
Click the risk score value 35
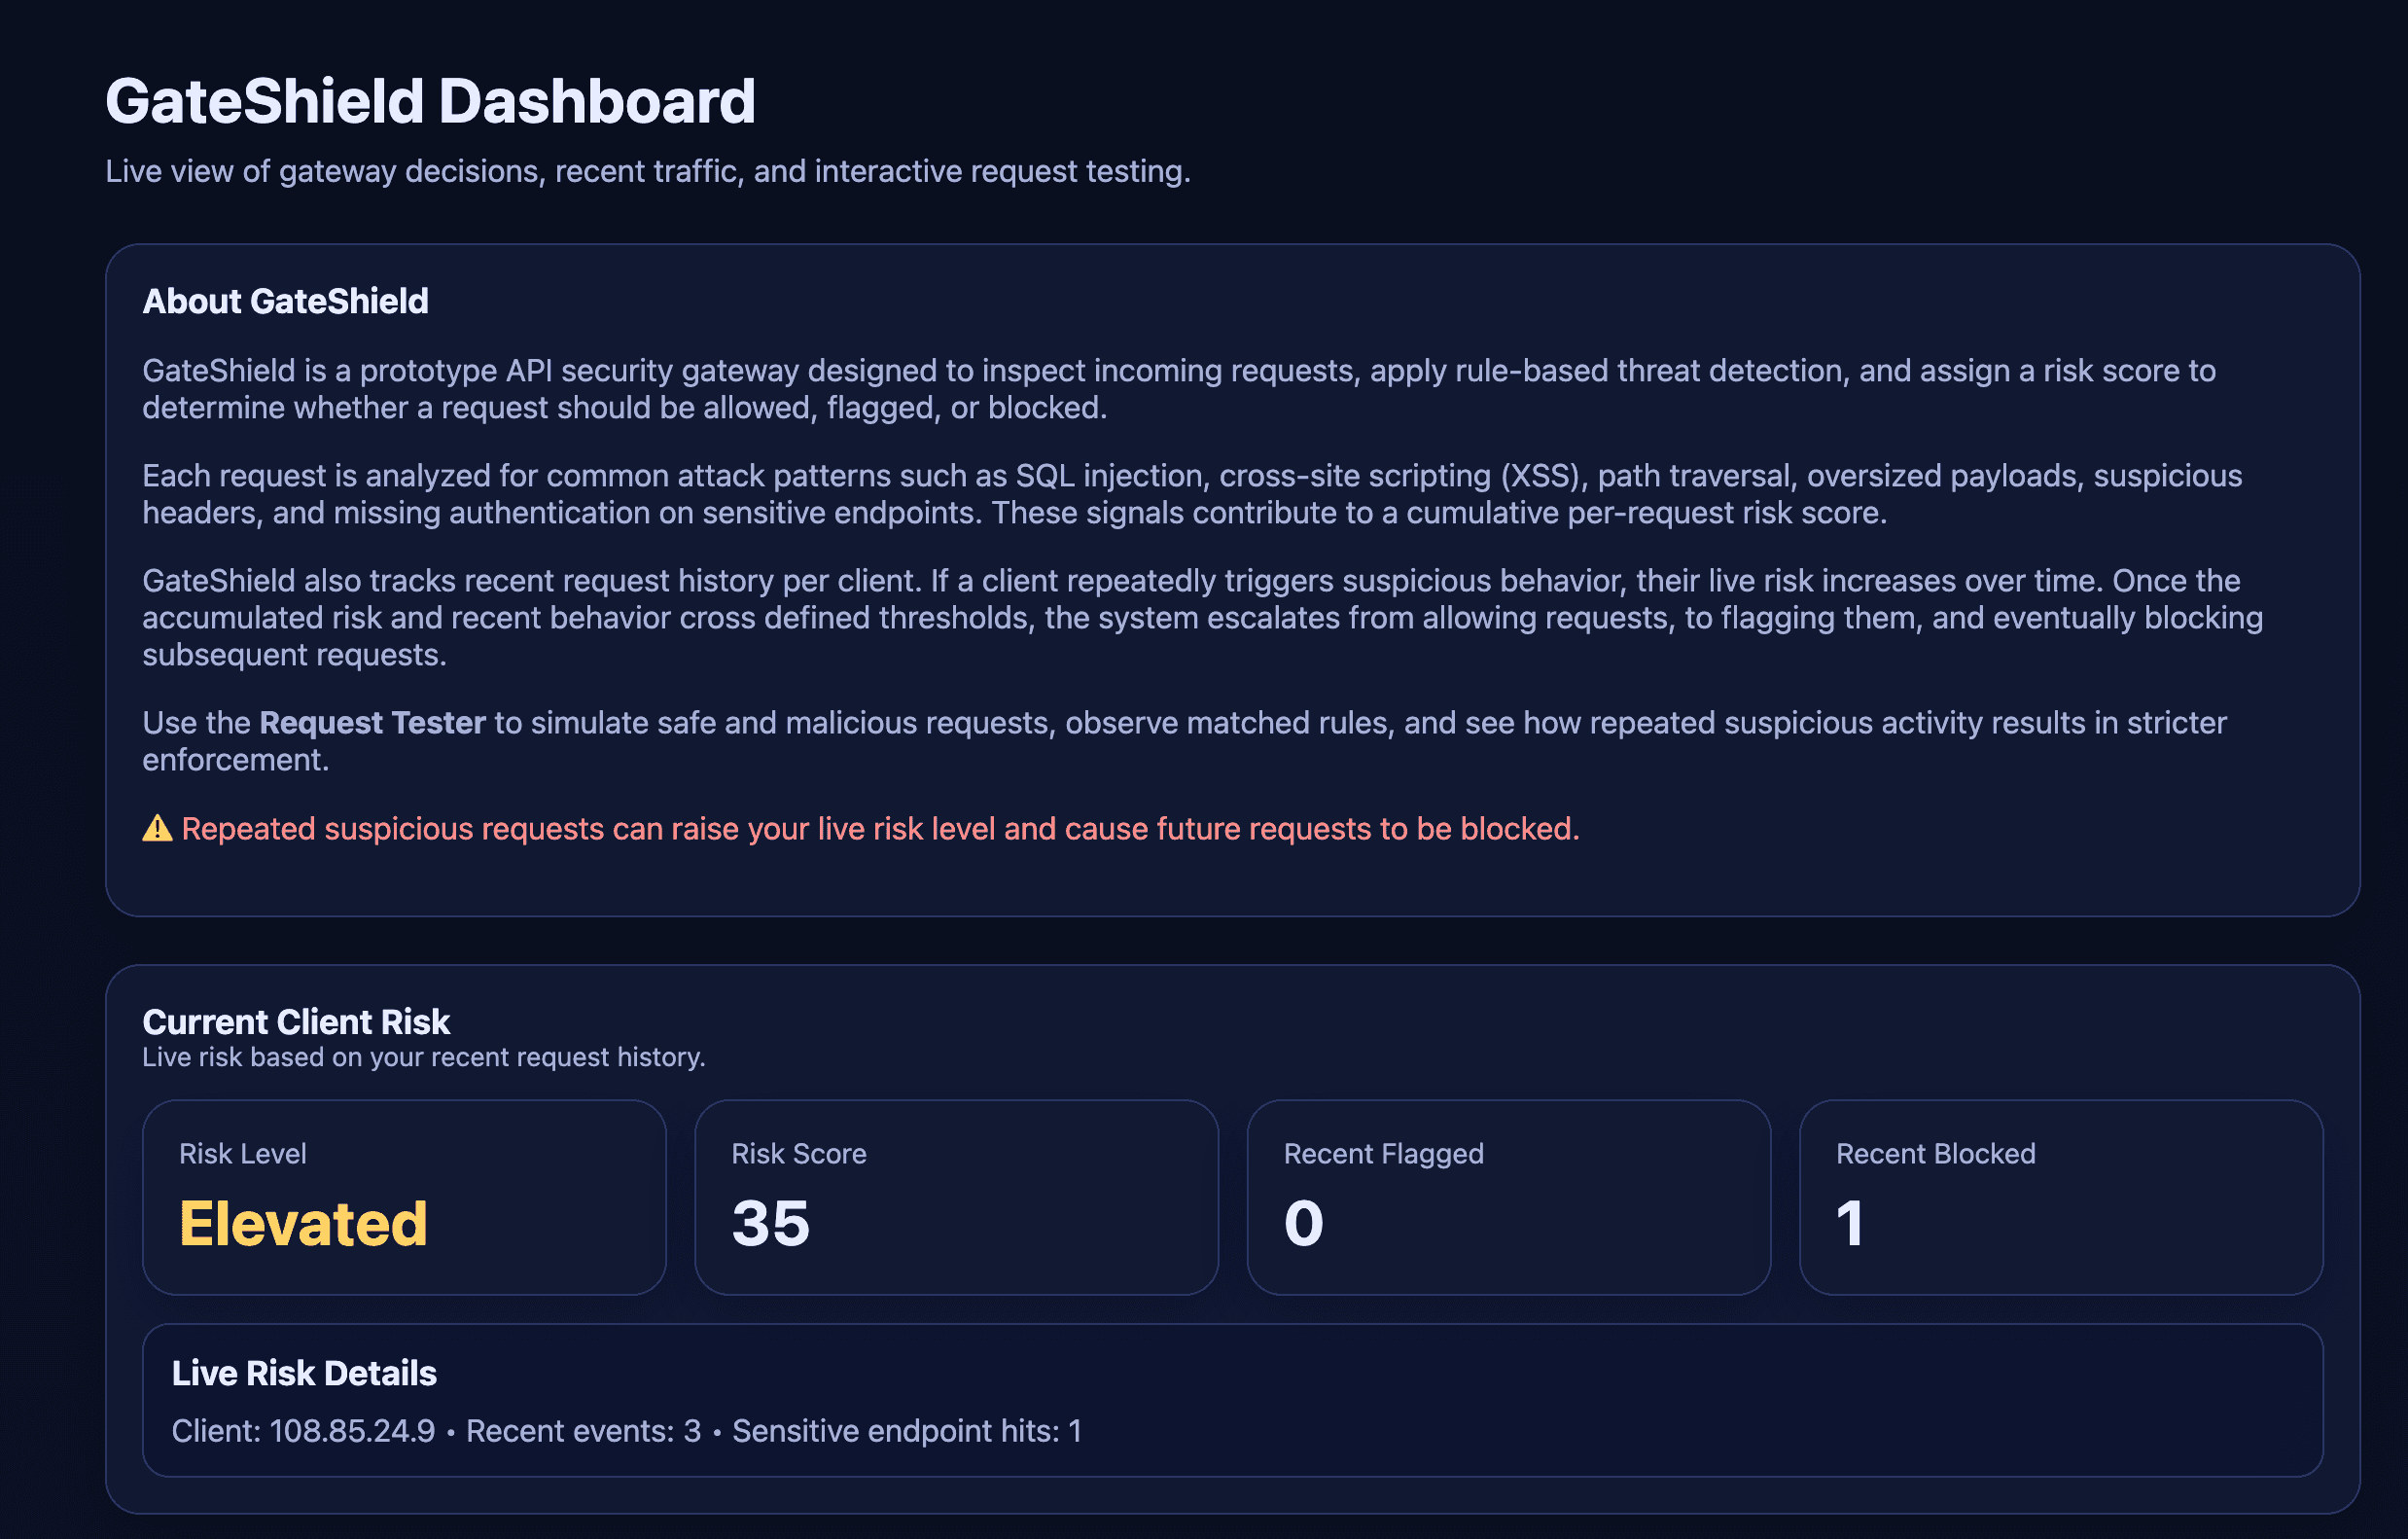[771, 1223]
